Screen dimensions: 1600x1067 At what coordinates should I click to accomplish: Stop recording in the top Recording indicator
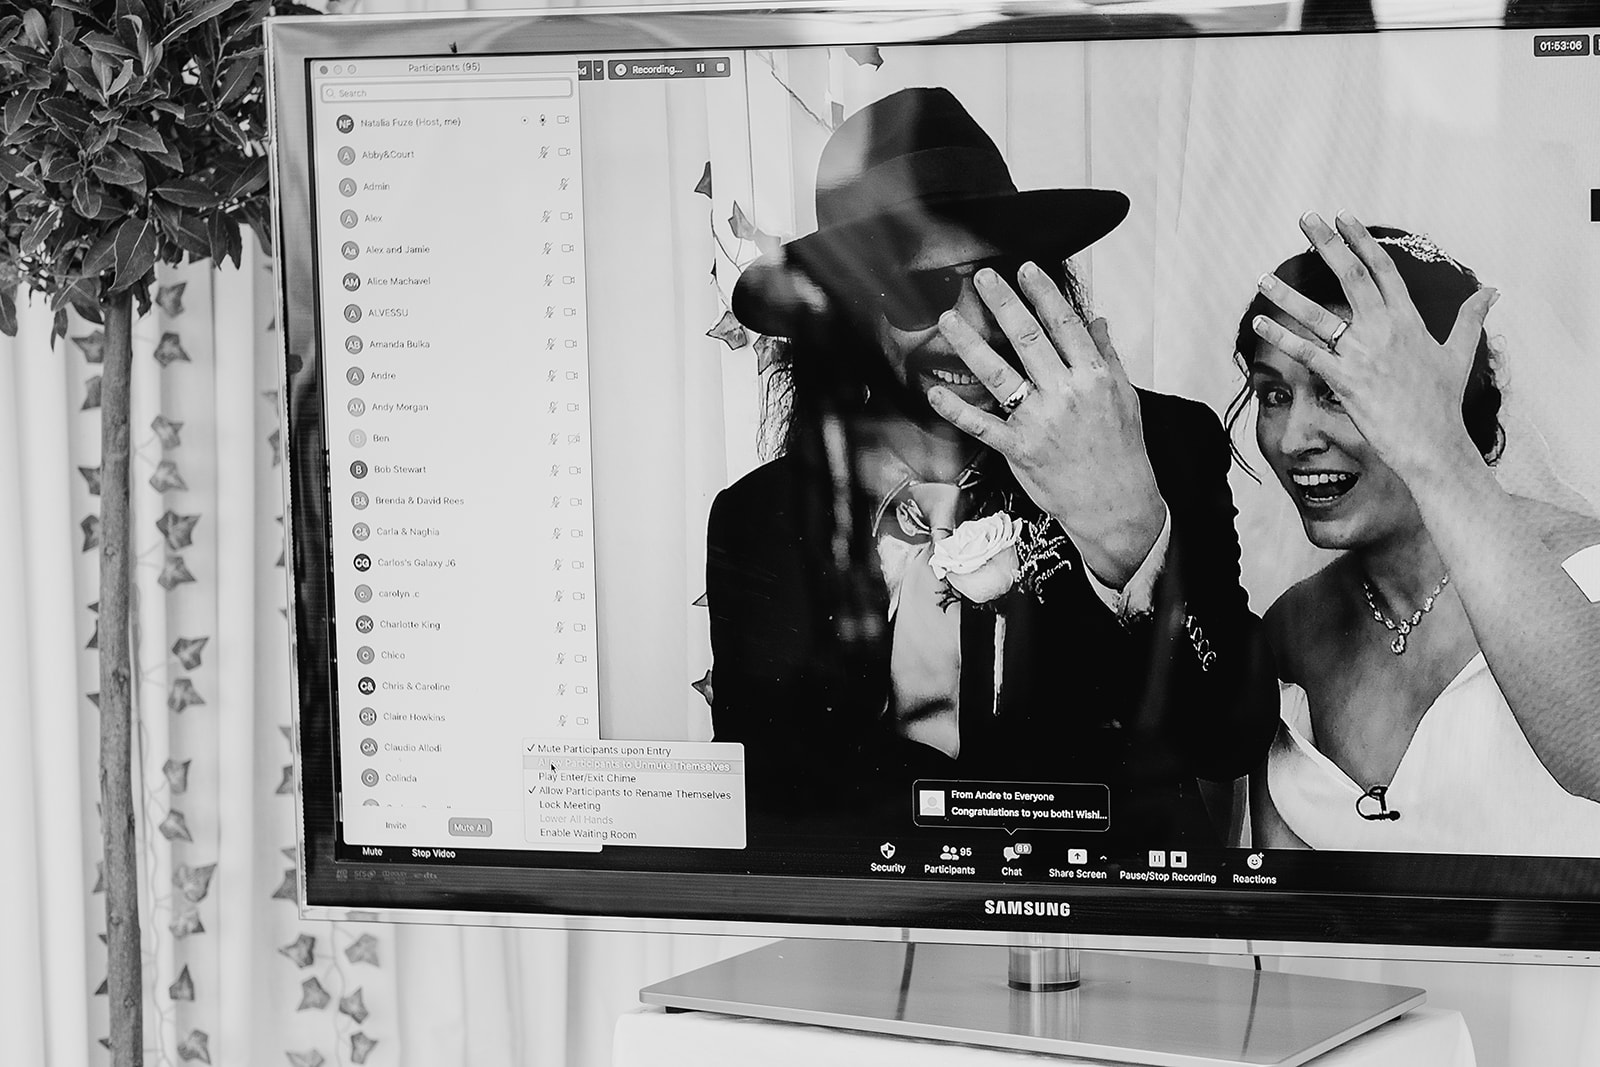[x=720, y=68]
